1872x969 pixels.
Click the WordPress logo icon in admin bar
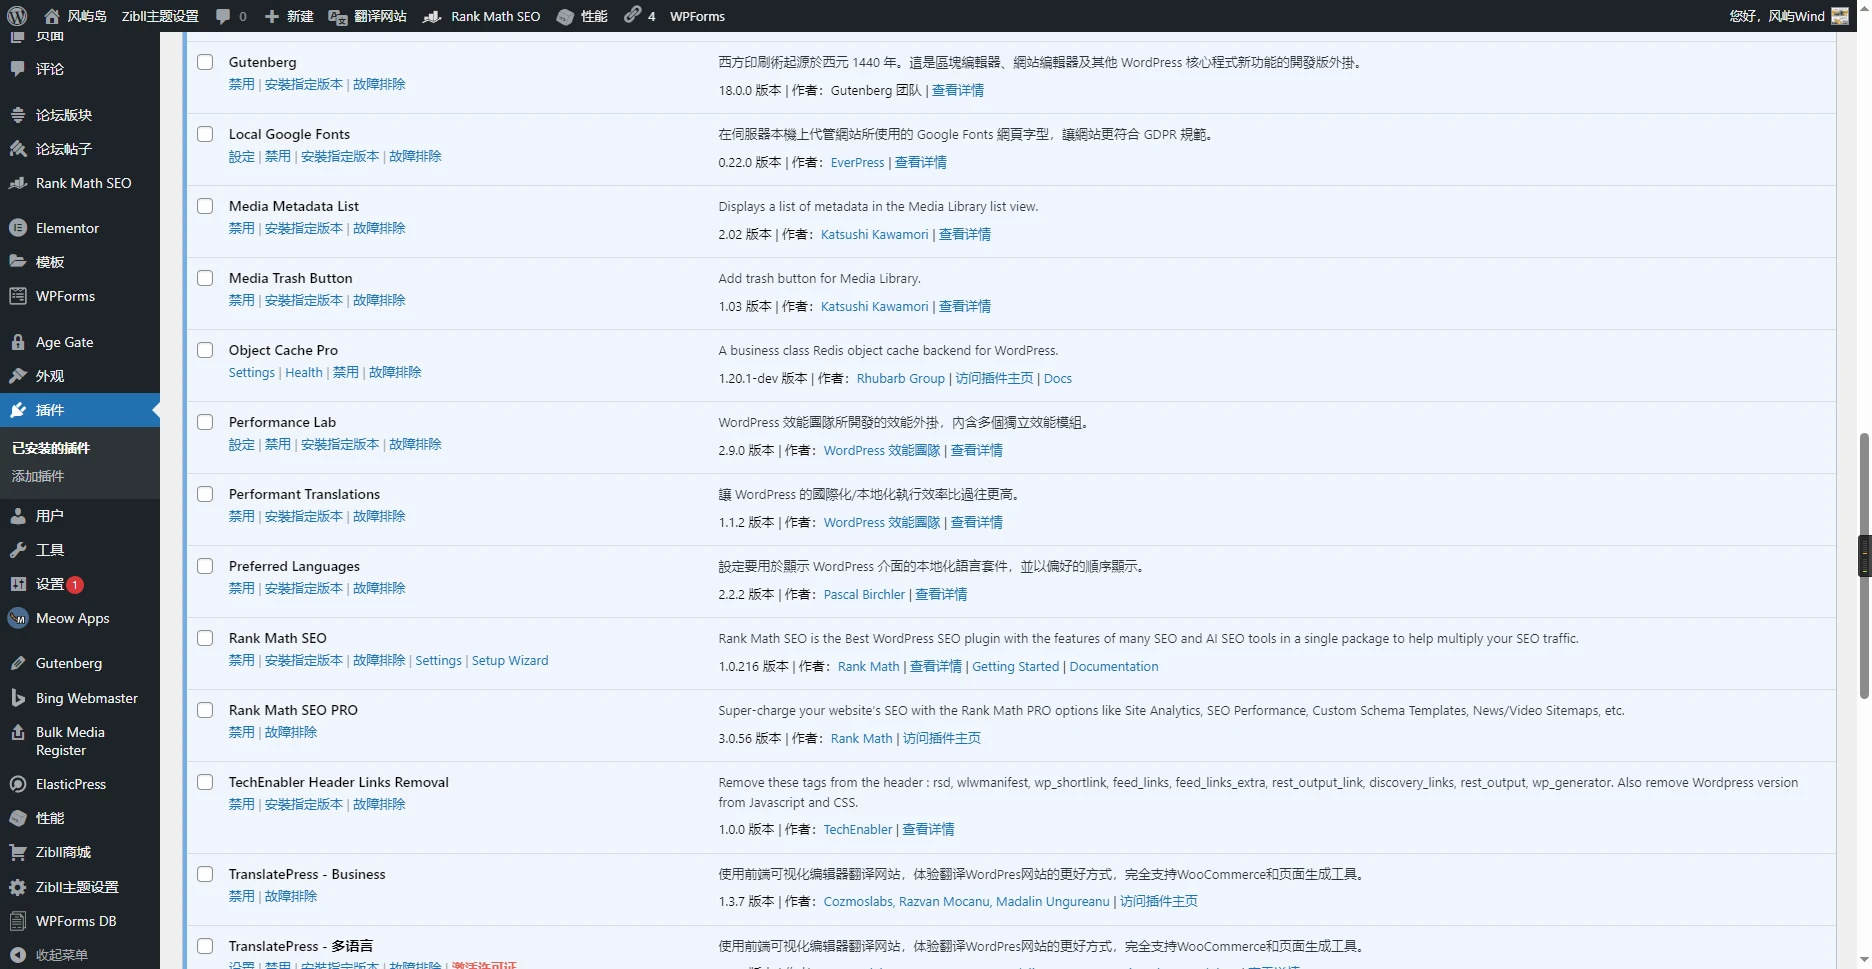pos(17,16)
